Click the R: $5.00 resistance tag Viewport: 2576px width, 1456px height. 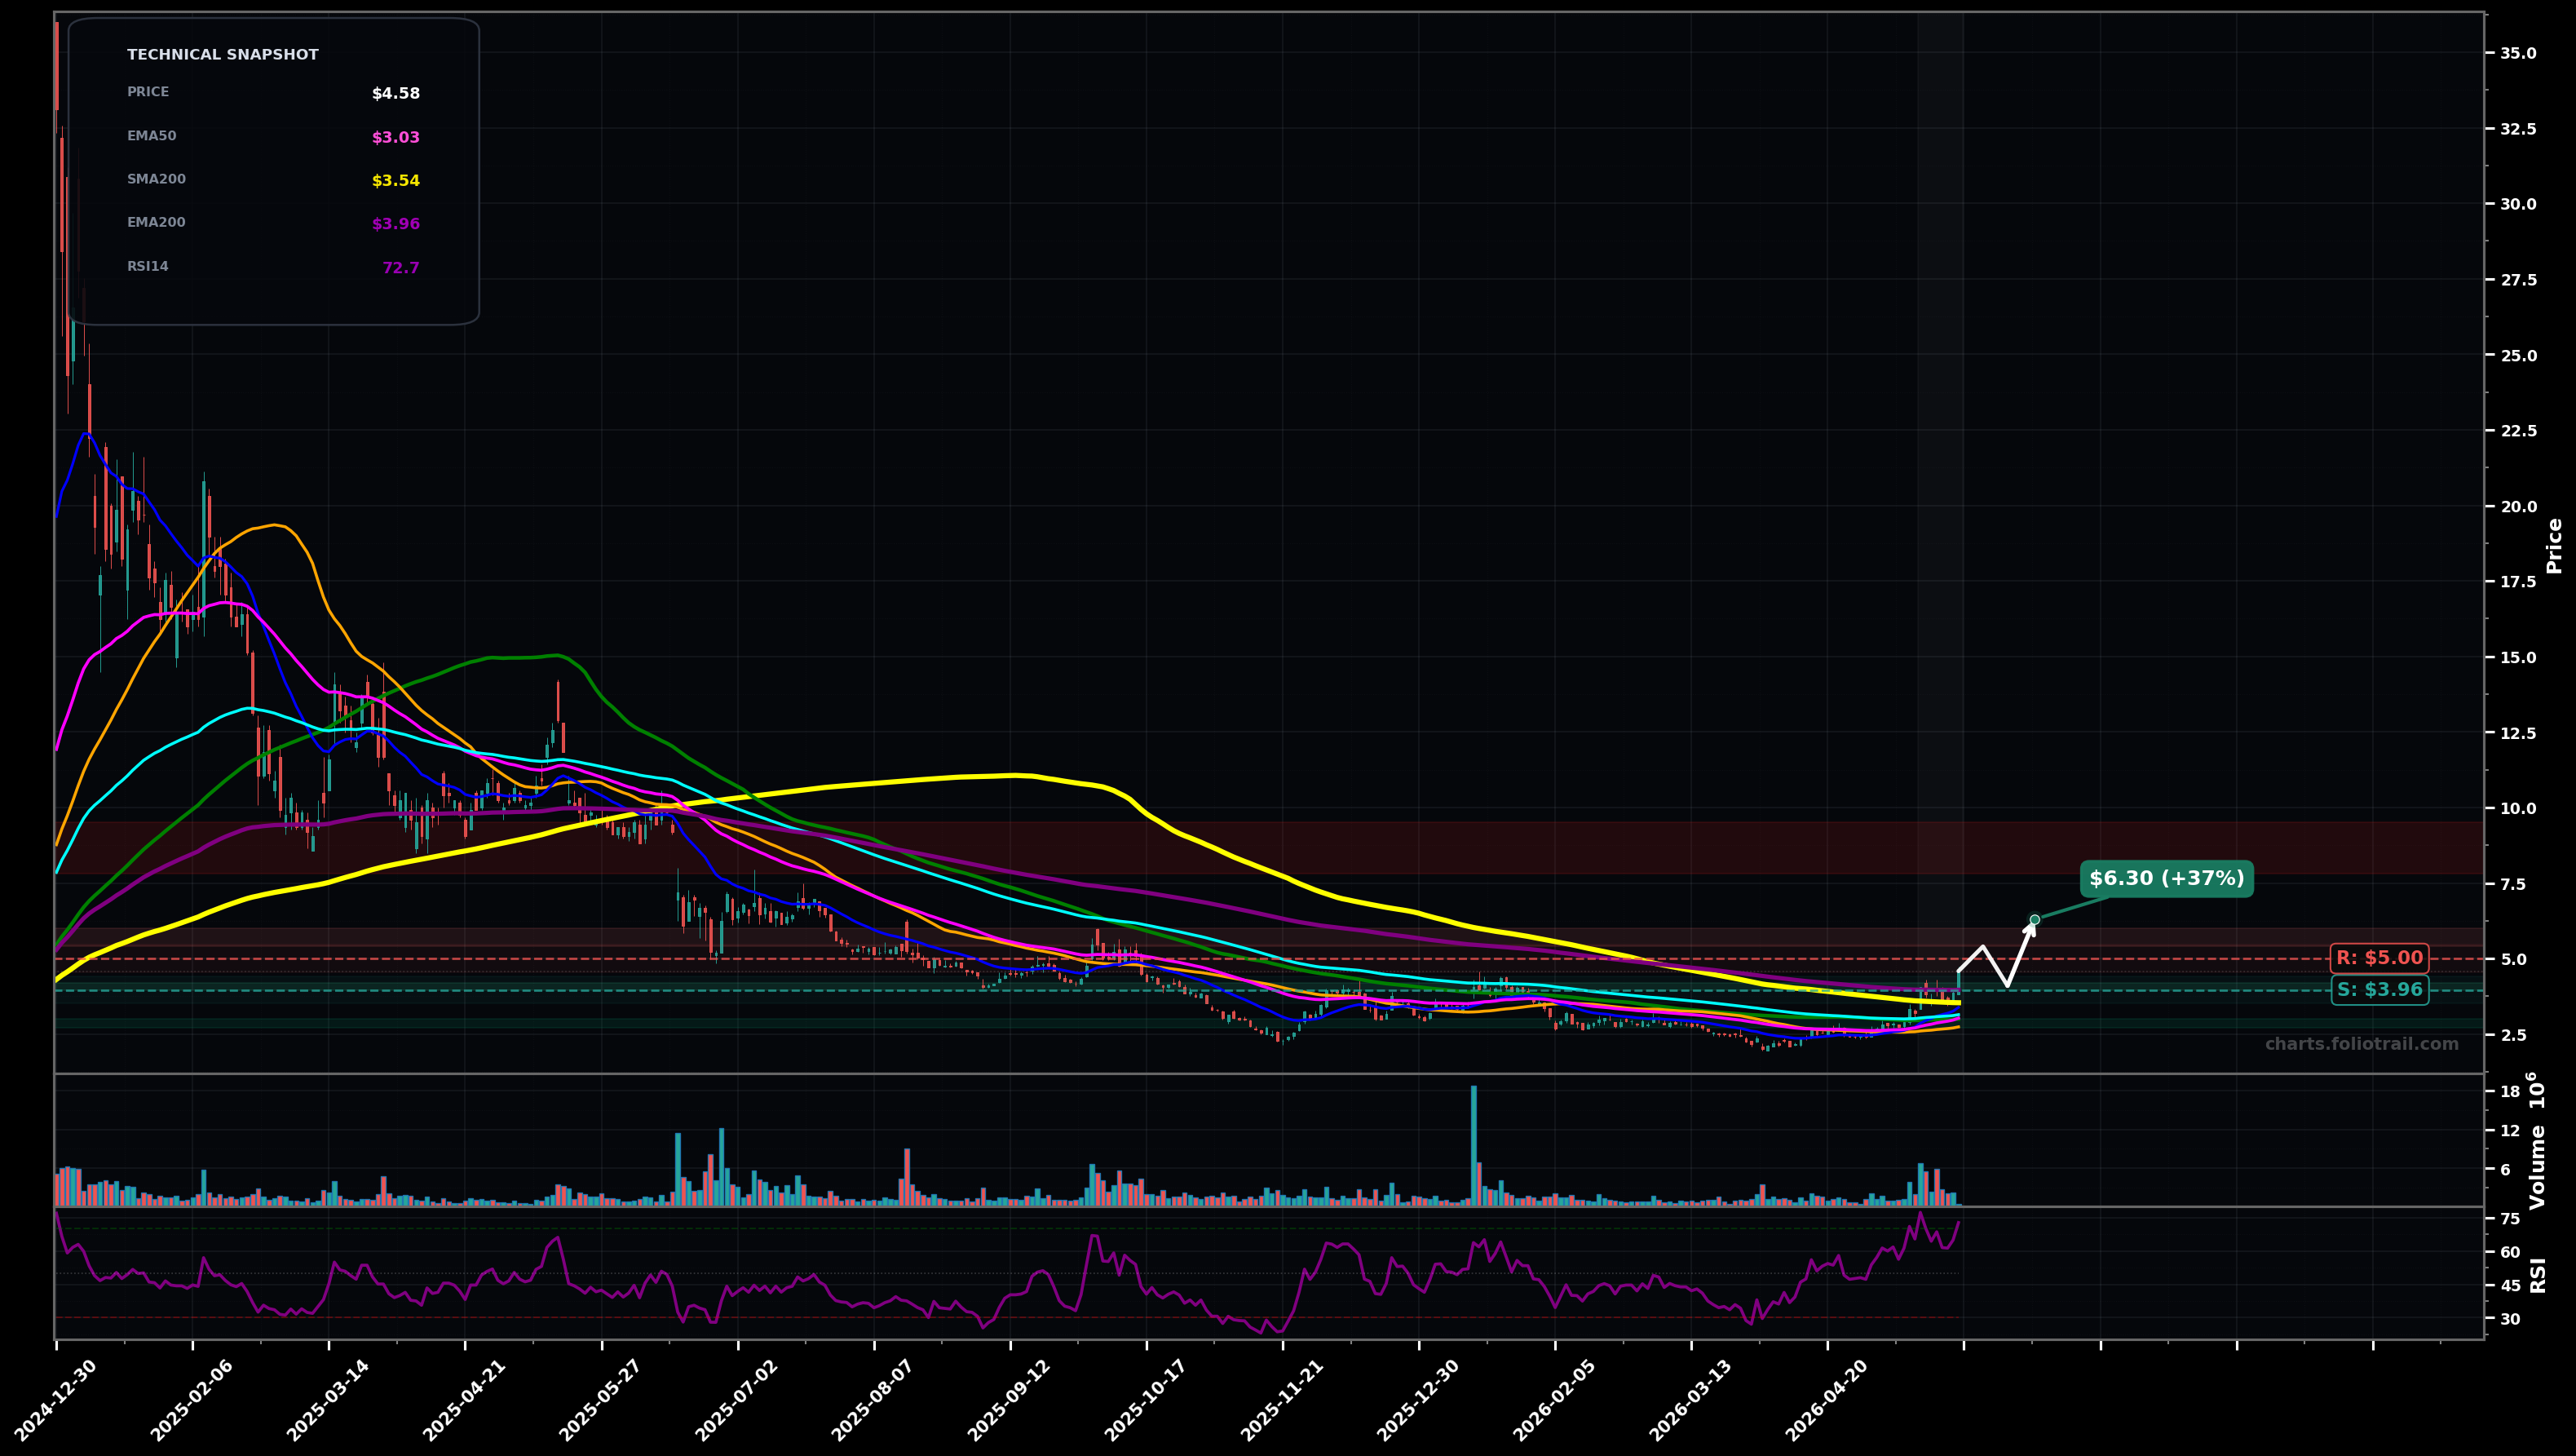tap(2379, 958)
